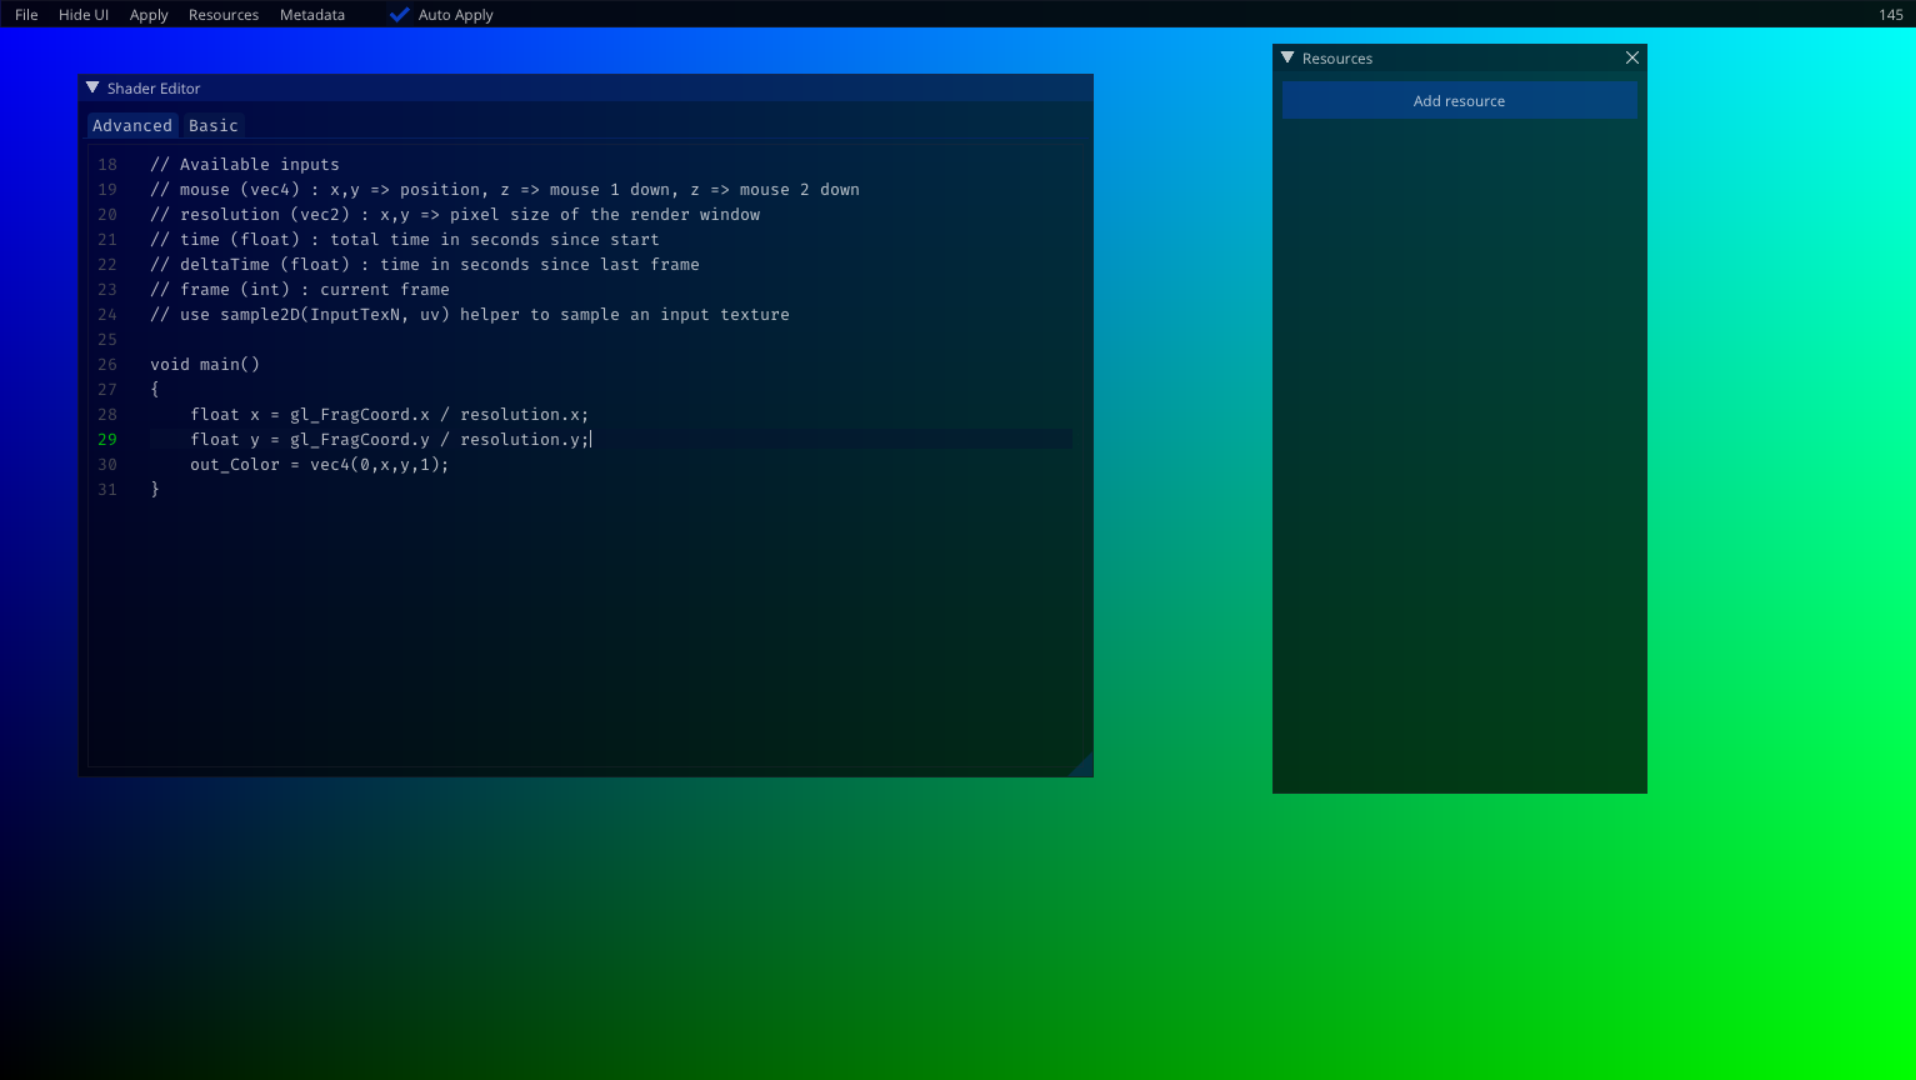The image size is (1916, 1080).
Task: Click the closing brace on line 31
Action: (x=155, y=489)
